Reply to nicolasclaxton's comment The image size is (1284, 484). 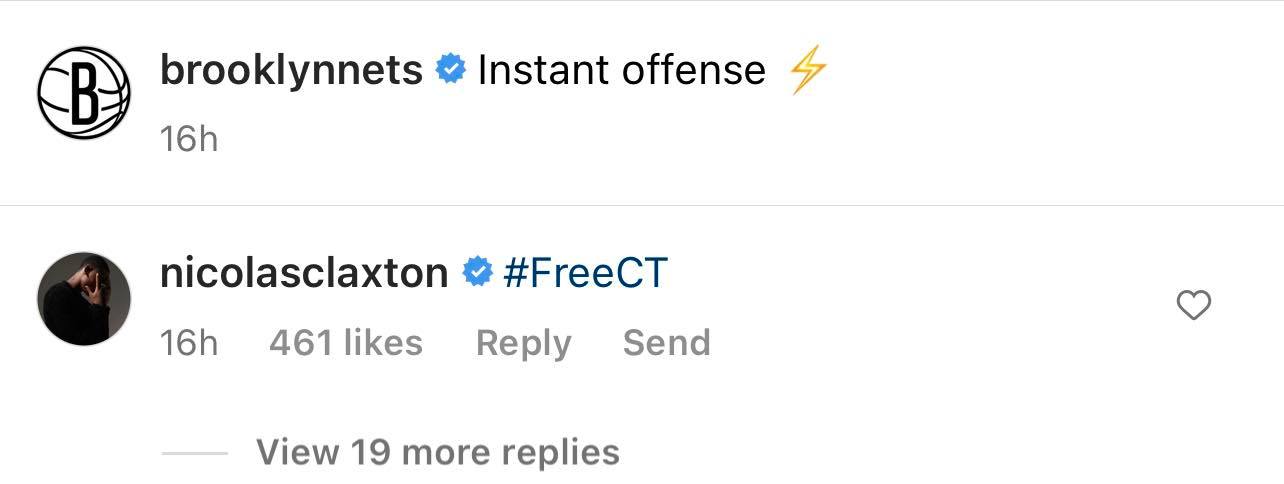click(523, 343)
